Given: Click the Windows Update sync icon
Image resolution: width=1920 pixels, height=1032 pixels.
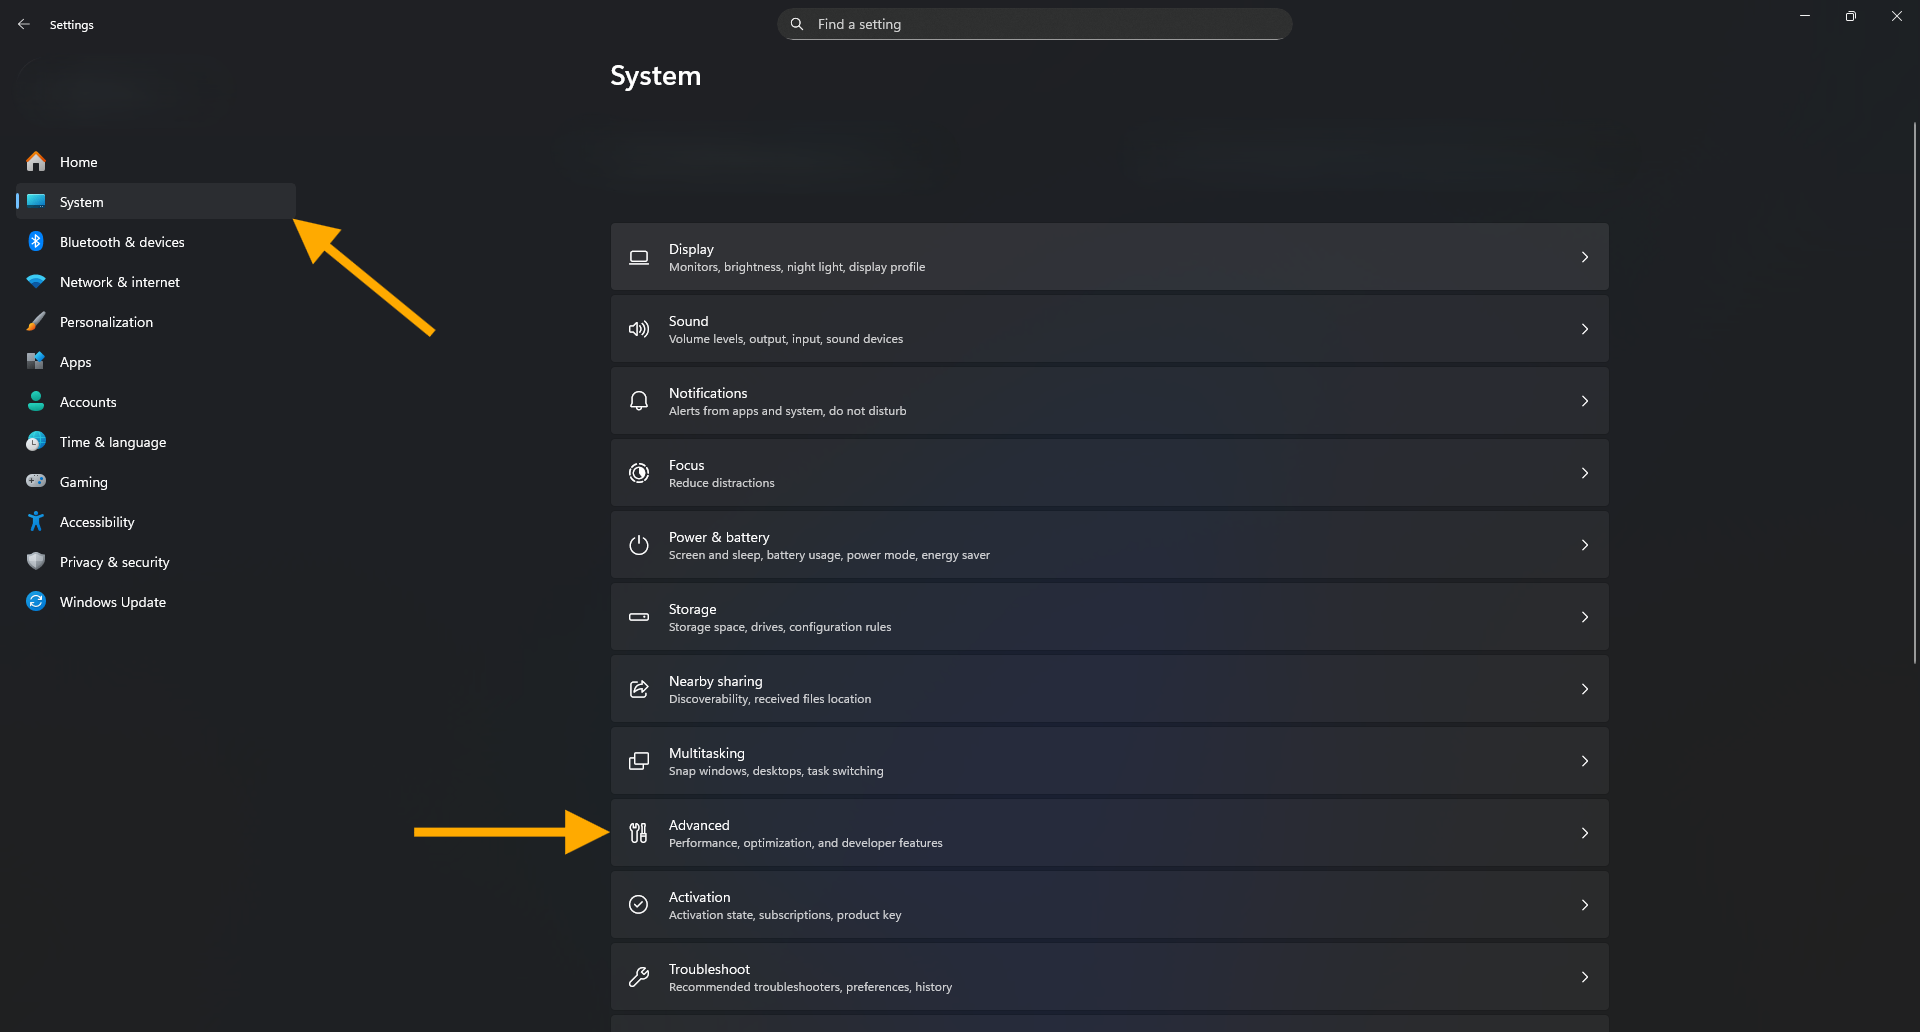Looking at the screenshot, I should coord(36,602).
